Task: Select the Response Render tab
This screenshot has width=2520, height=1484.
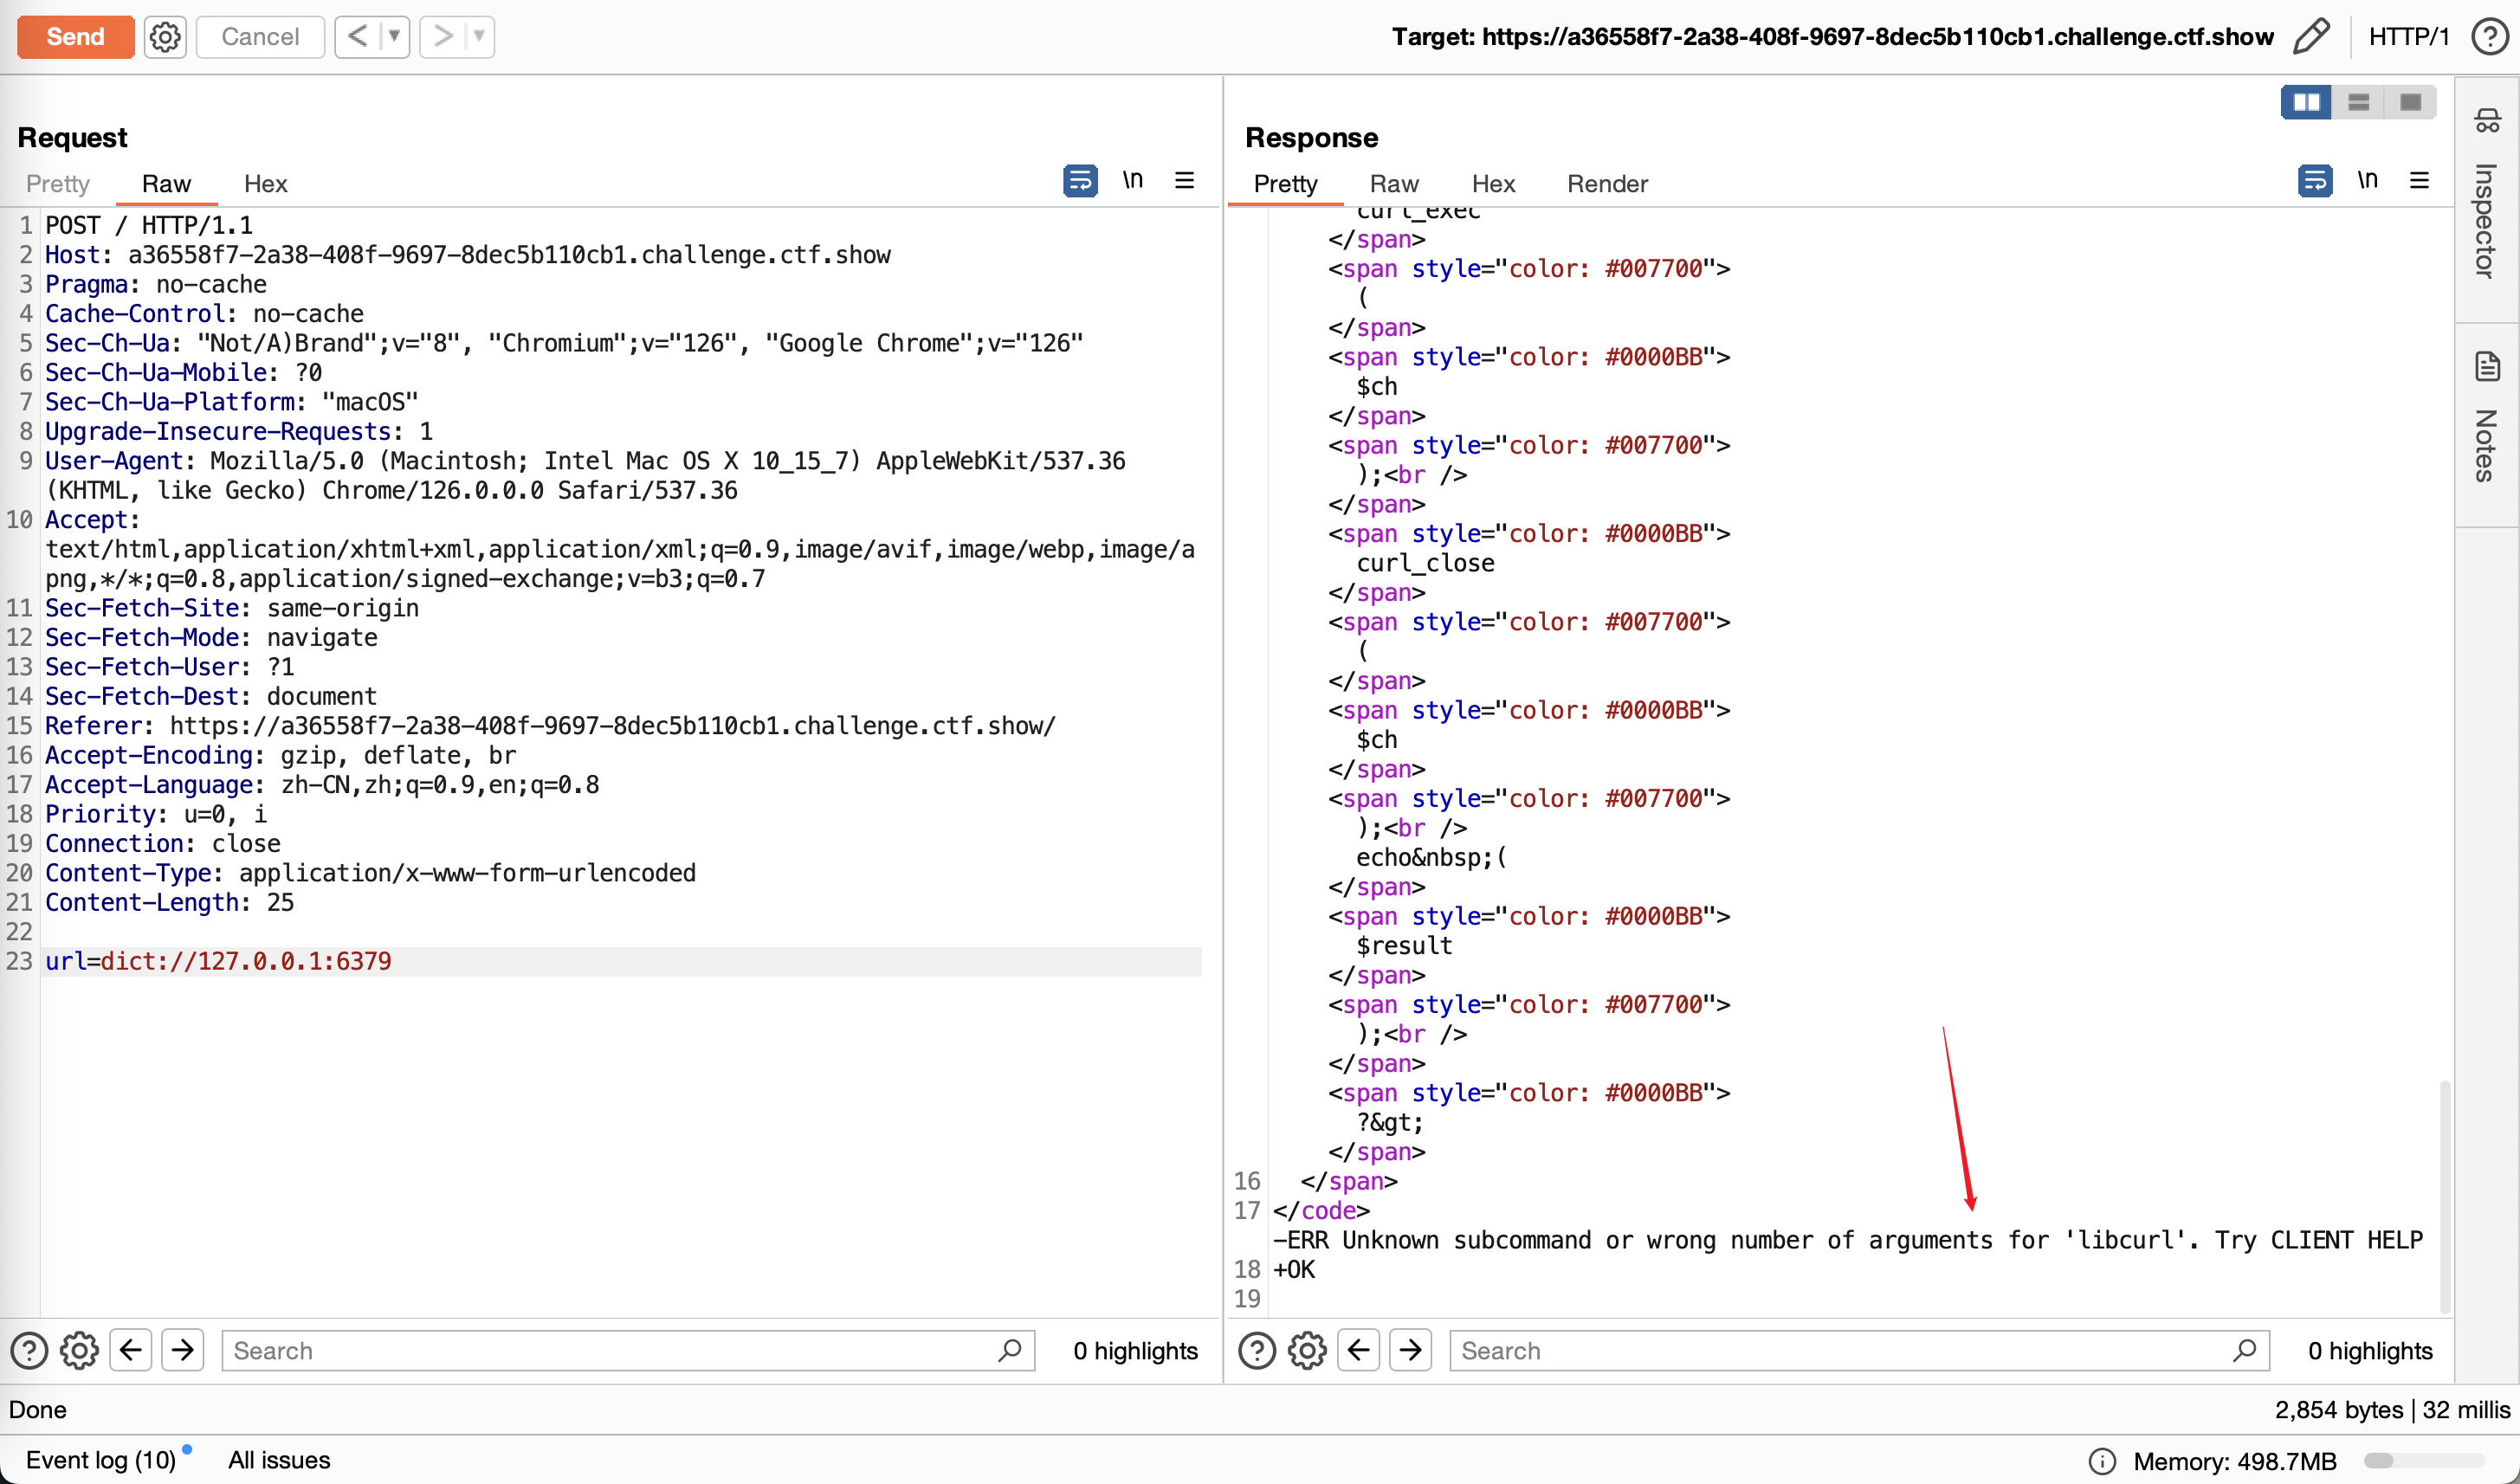Action: 1608,184
